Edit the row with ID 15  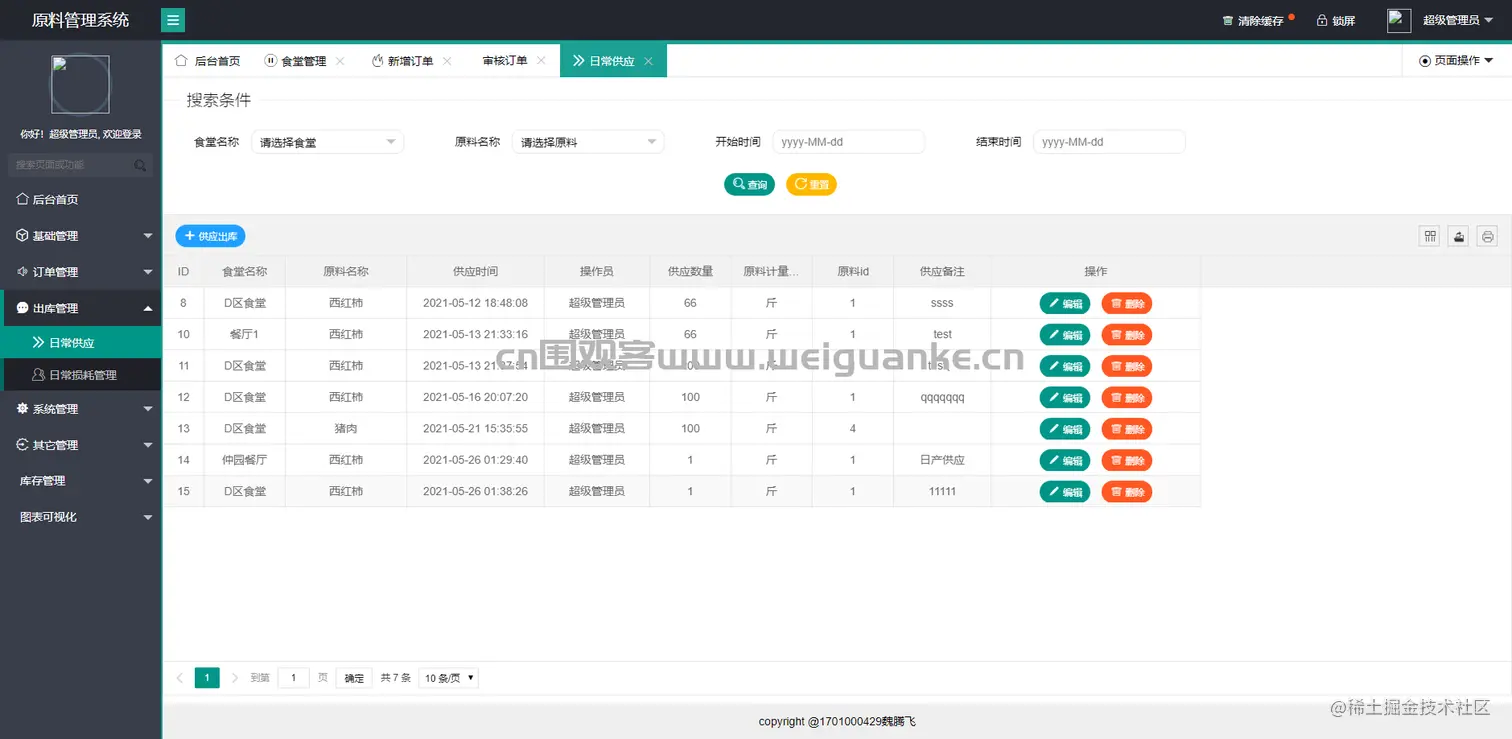(1065, 492)
